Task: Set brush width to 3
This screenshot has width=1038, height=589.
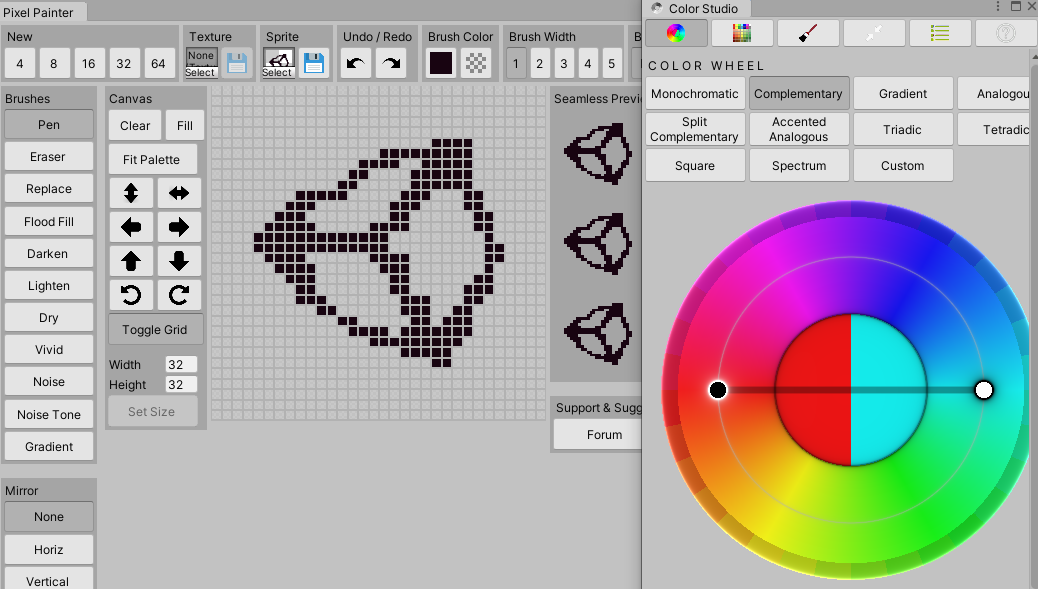Action: [x=564, y=64]
